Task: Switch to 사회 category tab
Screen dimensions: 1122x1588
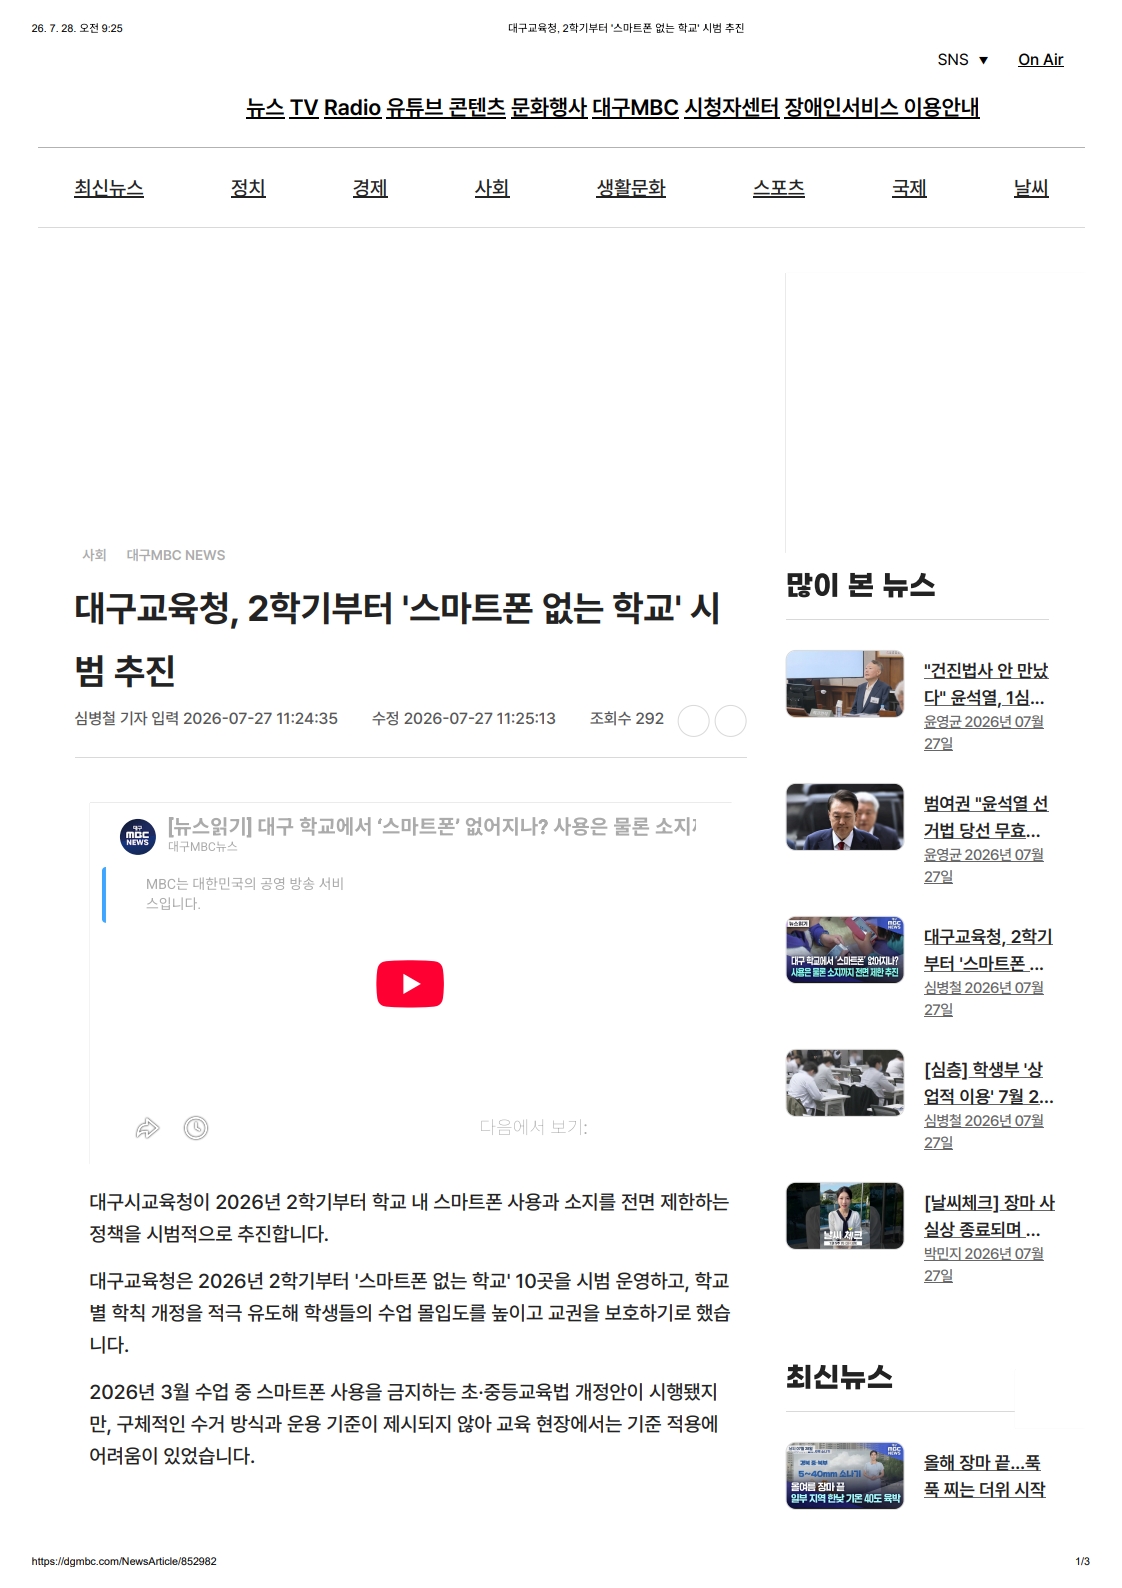Action: pyautogui.click(x=492, y=188)
